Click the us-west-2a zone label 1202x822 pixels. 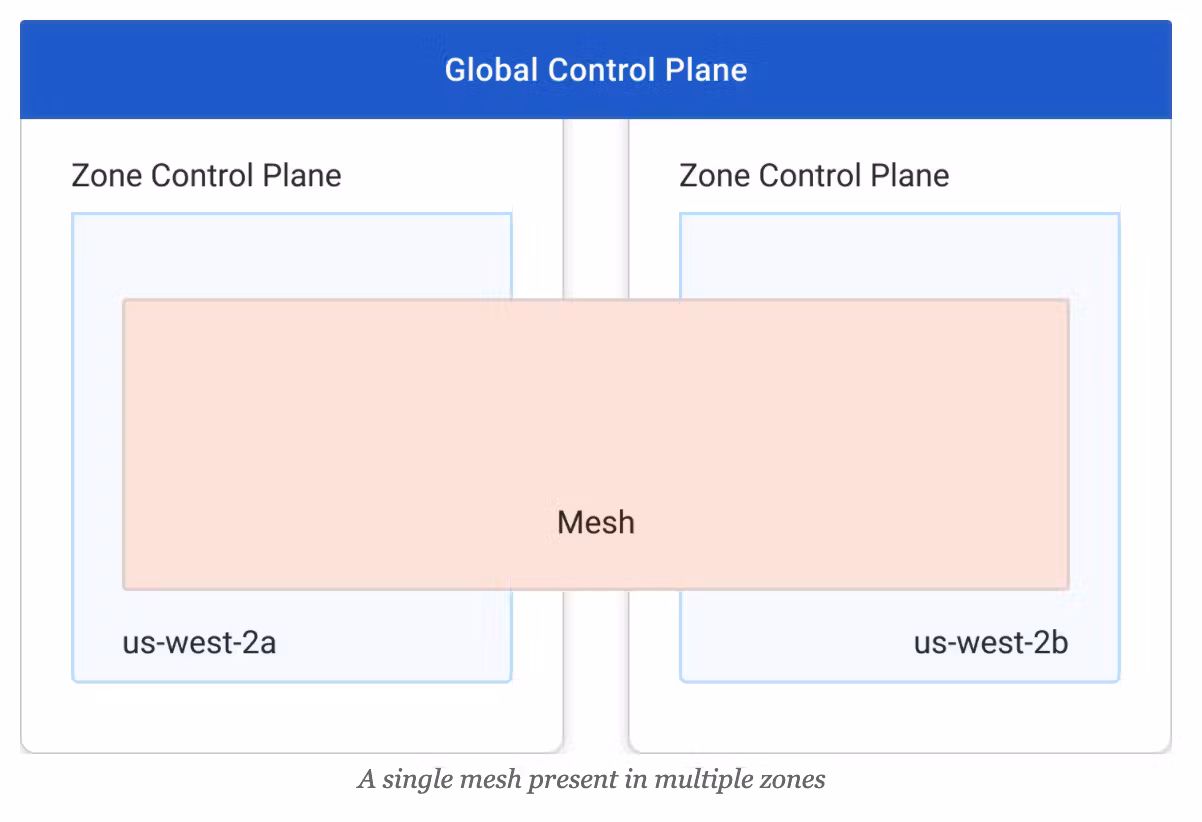click(199, 641)
